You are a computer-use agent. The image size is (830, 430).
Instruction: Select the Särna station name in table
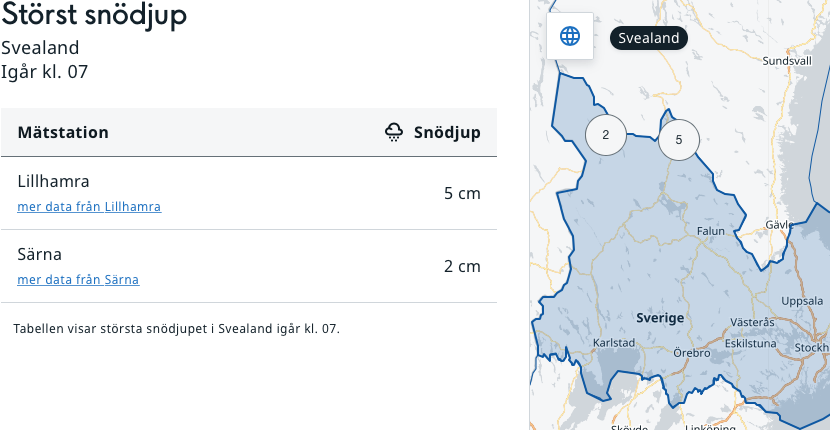(40, 255)
